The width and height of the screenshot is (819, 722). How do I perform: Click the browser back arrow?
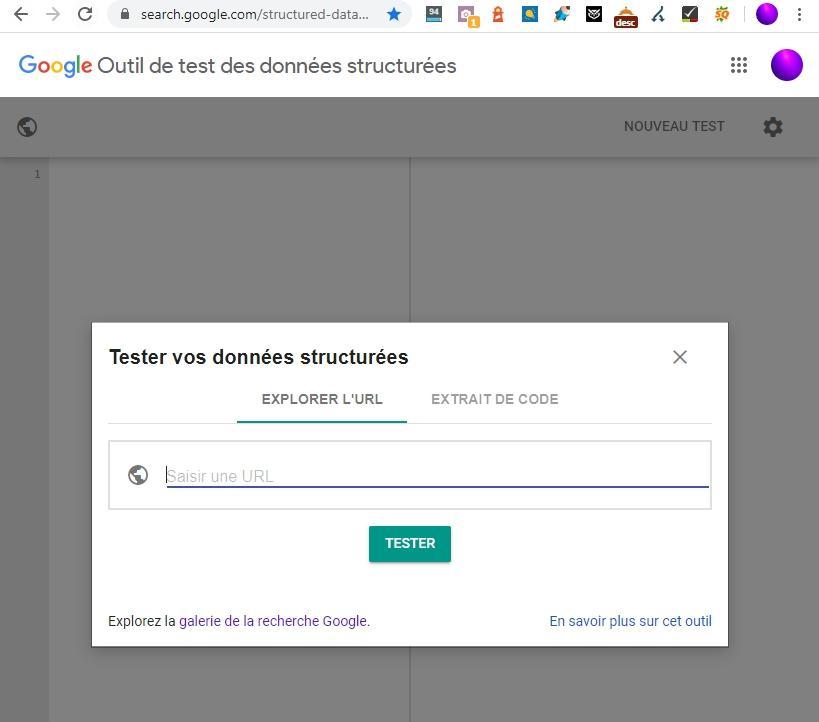(x=20, y=15)
